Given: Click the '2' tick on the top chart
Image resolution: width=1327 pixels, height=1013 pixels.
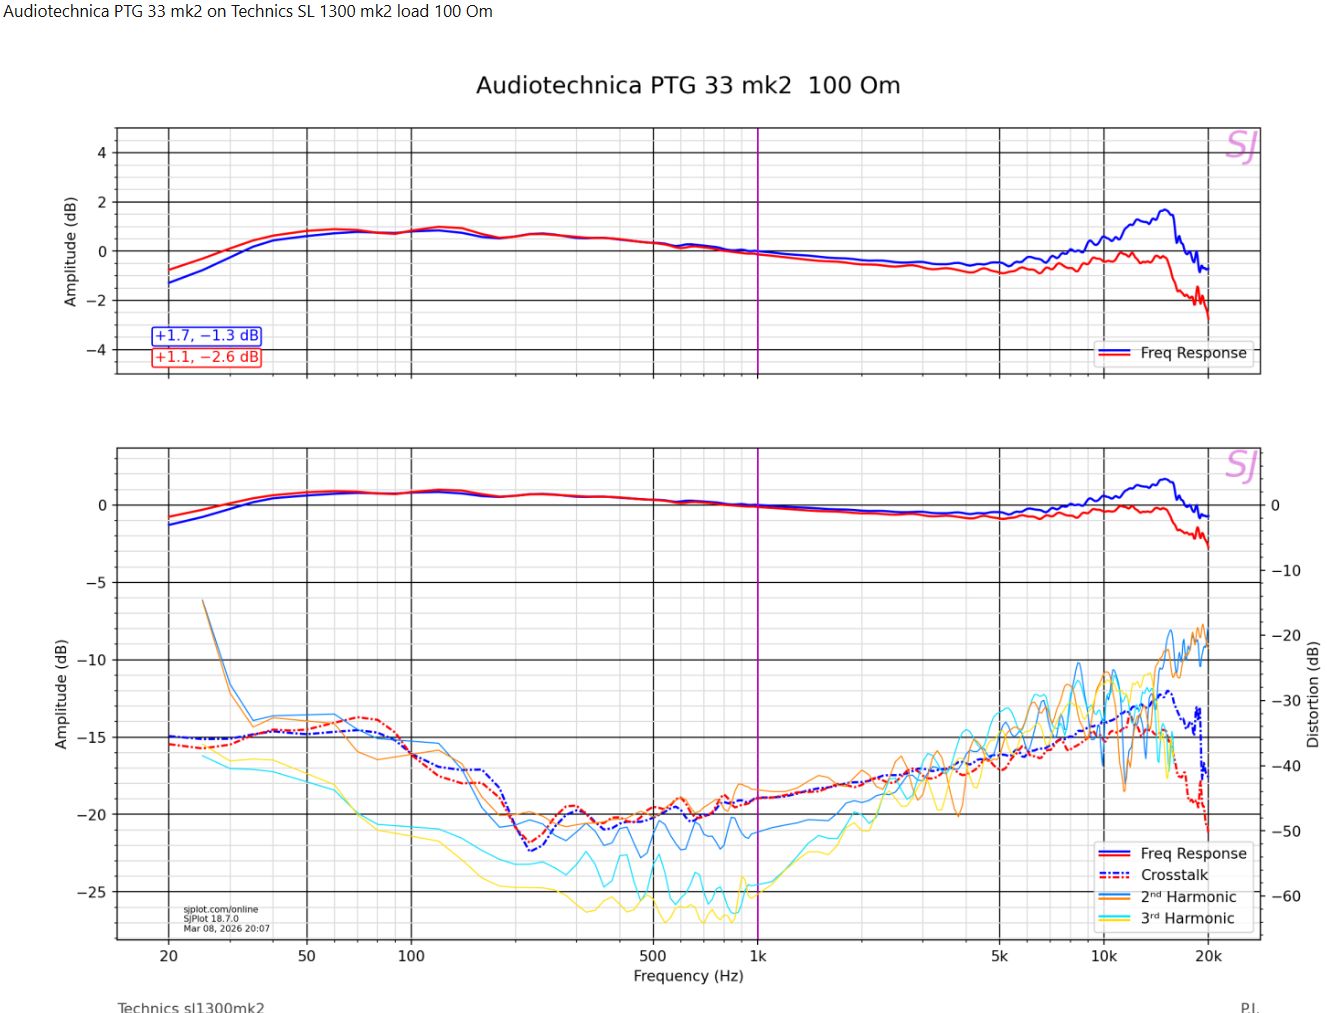Looking at the screenshot, I should (102, 202).
